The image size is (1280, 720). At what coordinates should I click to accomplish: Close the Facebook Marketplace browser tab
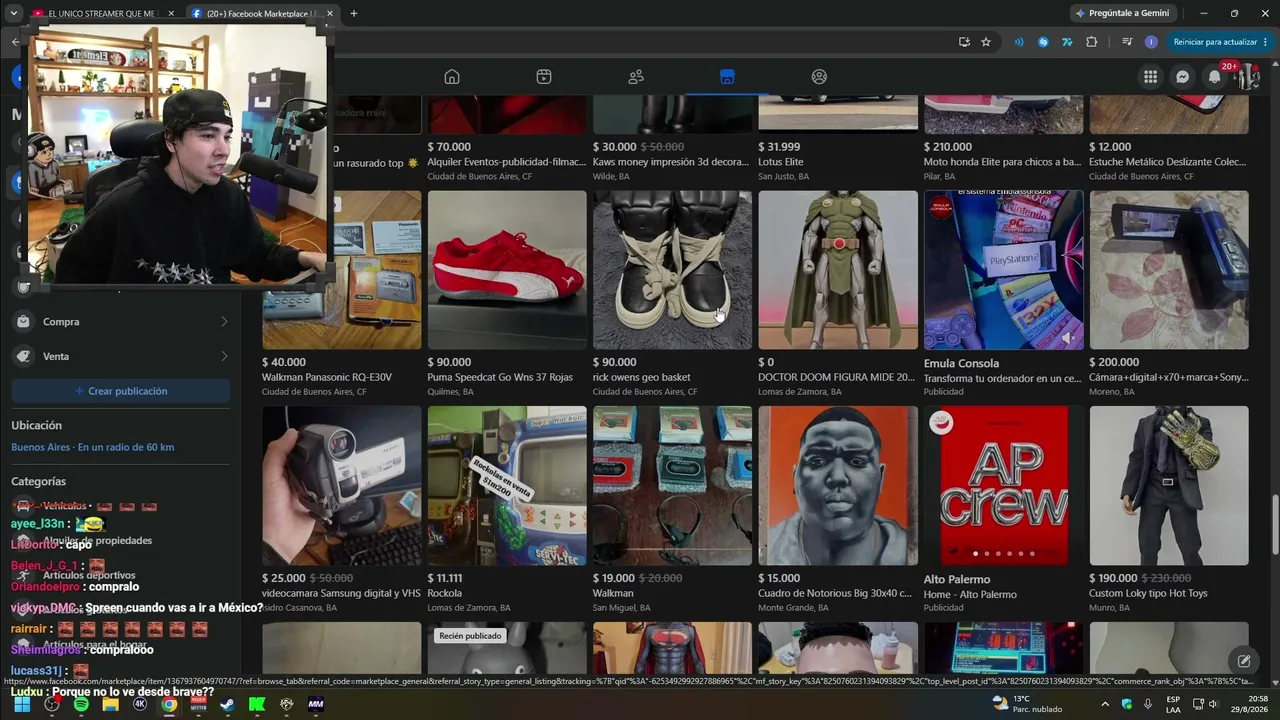pyautogui.click(x=330, y=14)
